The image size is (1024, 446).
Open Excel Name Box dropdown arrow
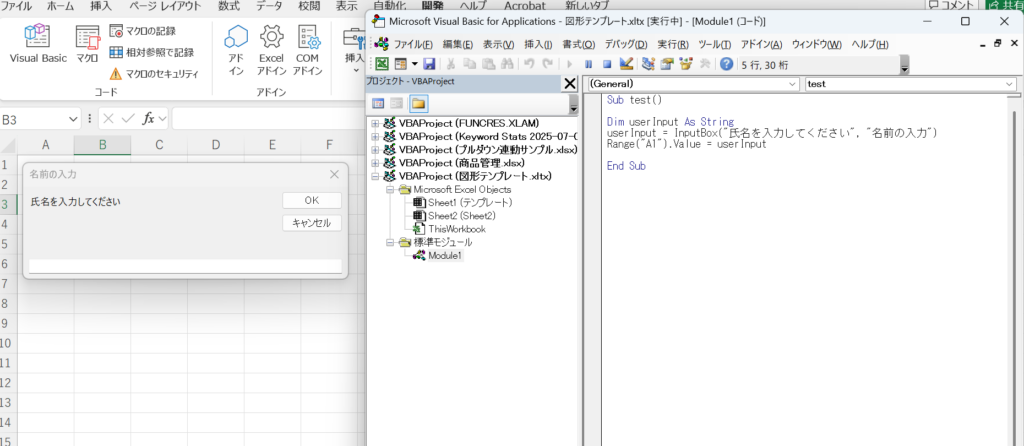pos(73,119)
